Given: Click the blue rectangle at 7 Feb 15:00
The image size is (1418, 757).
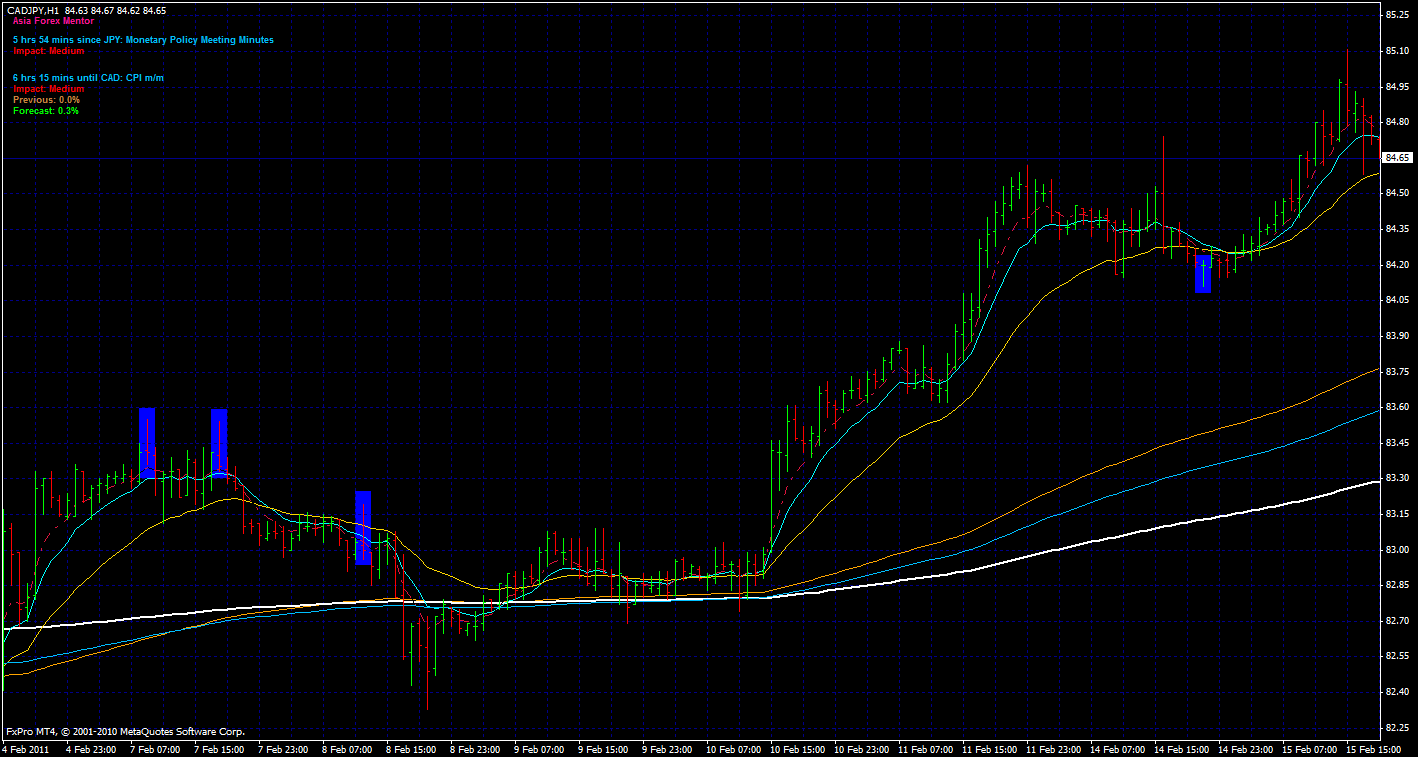Looking at the screenshot, I should 219,440.
